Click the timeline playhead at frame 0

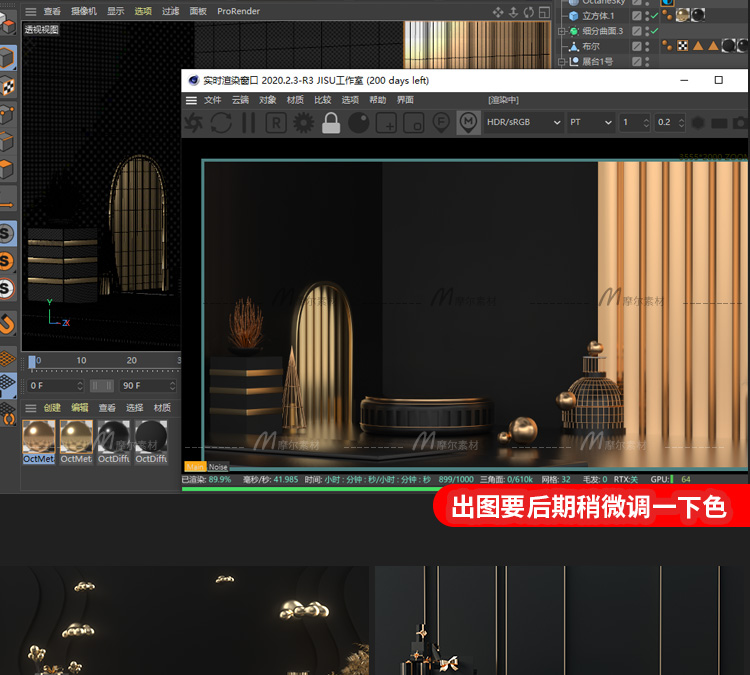(x=33, y=361)
